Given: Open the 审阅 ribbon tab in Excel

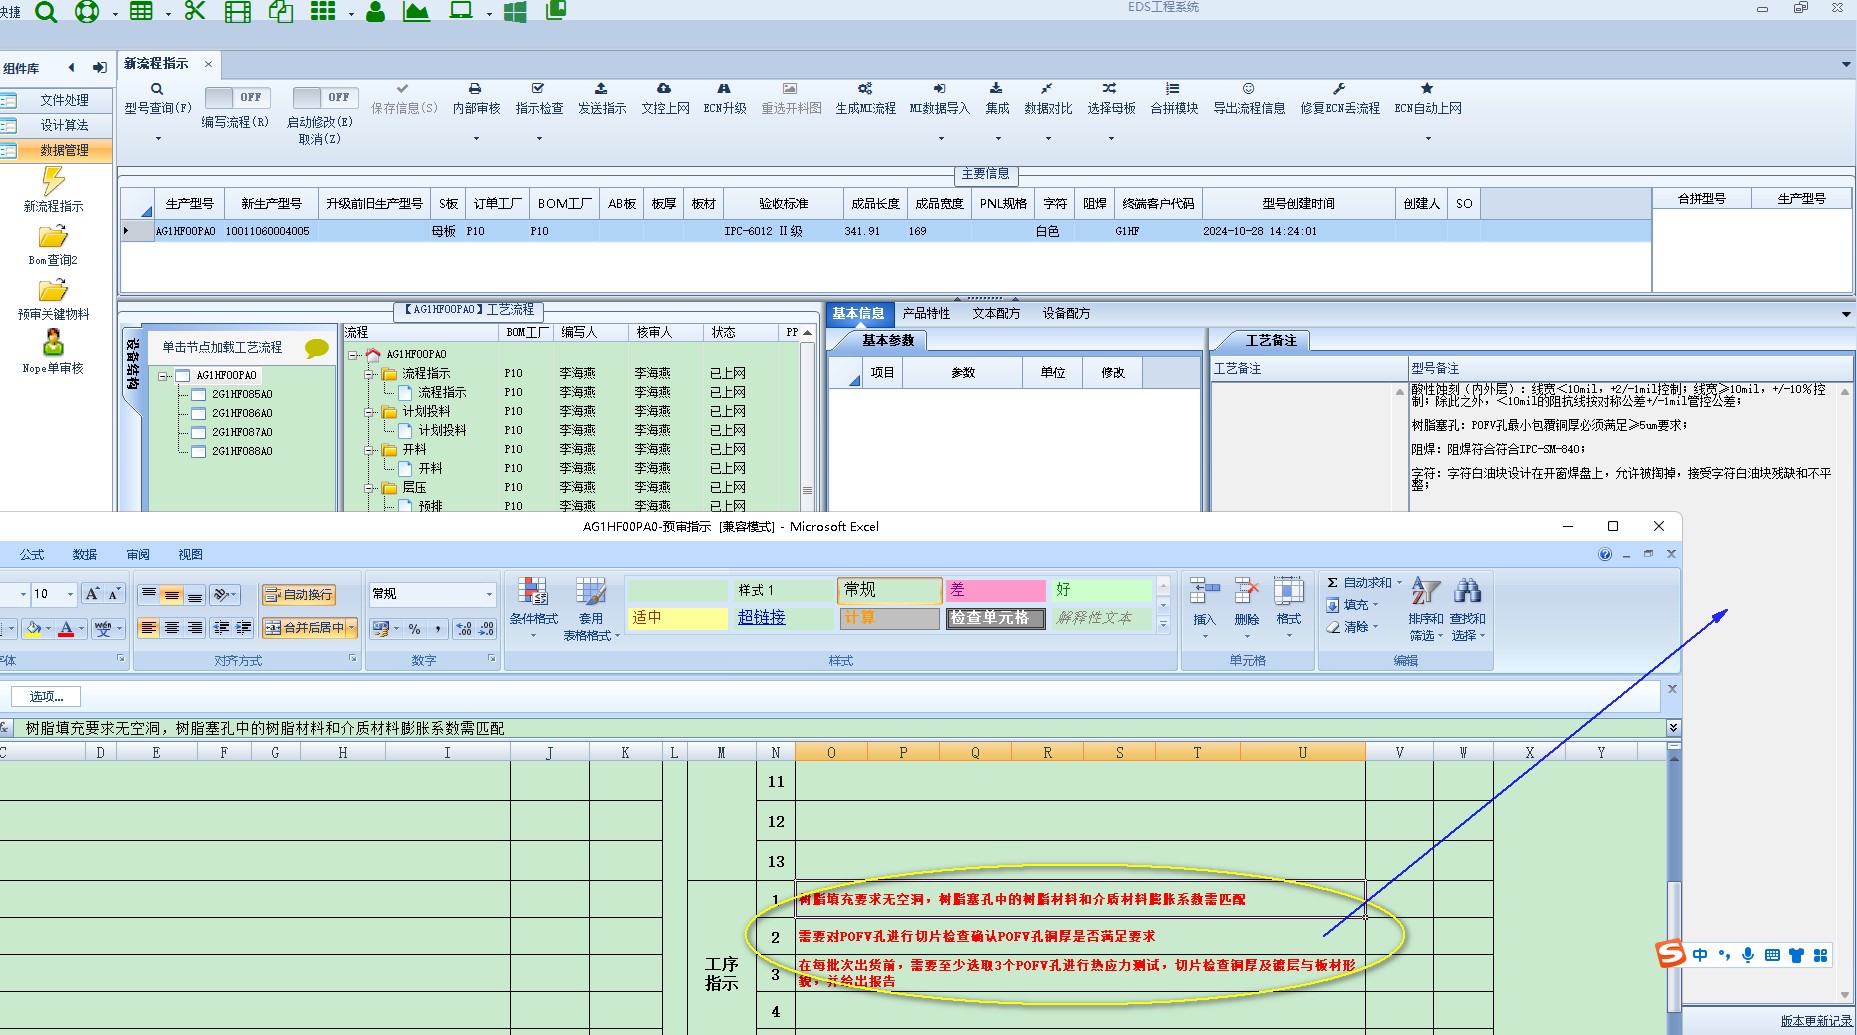Looking at the screenshot, I should pos(138,554).
